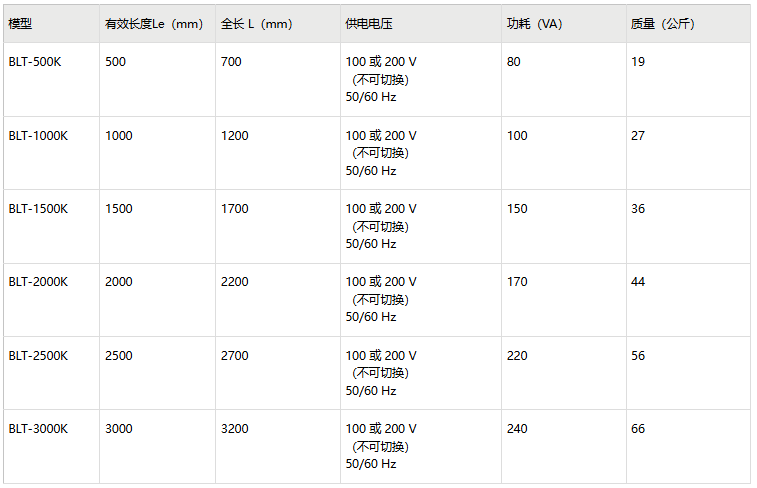
Task: Select the BLT-1500K model cell
Action: tap(39, 209)
